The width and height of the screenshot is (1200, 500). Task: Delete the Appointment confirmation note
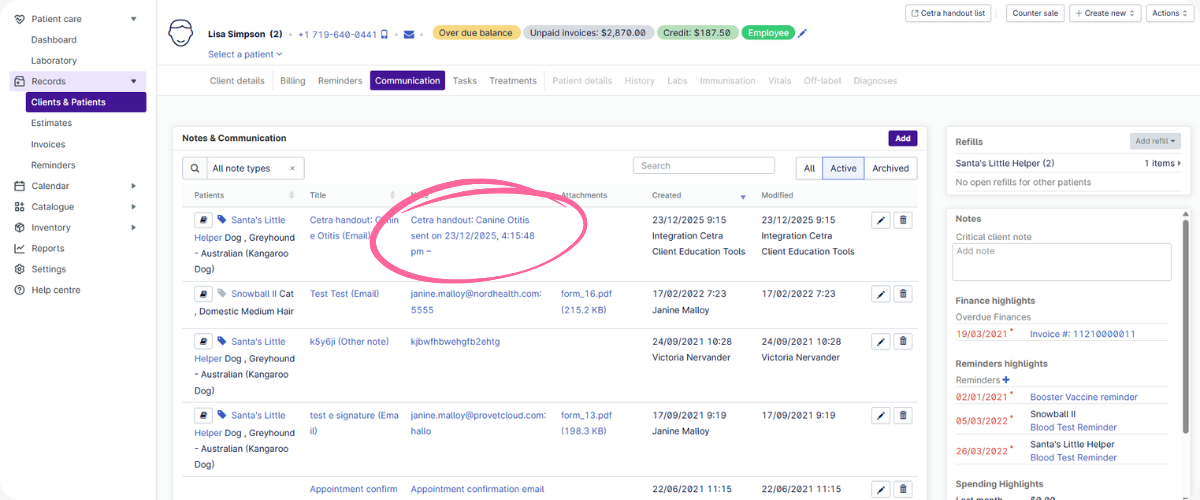pos(903,489)
